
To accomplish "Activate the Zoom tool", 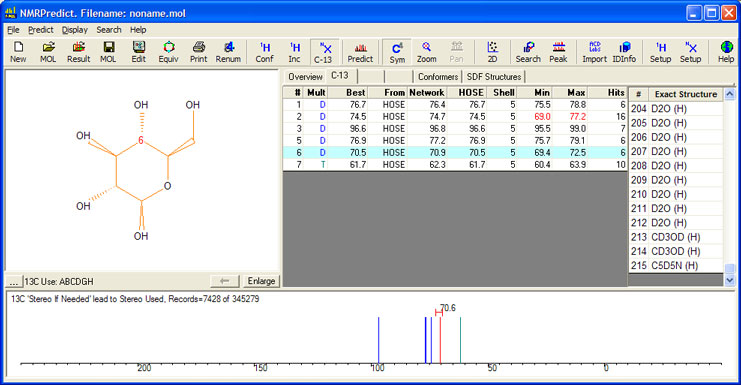I will pos(426,52).
